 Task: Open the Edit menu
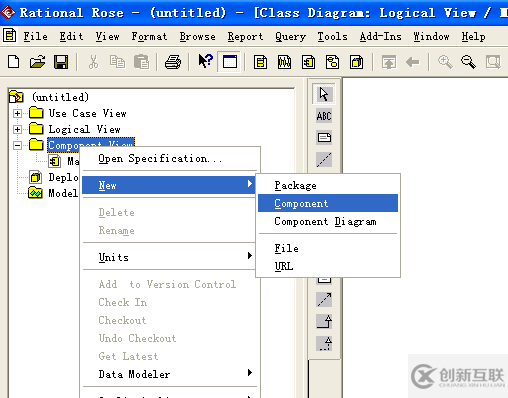point(71,36)
